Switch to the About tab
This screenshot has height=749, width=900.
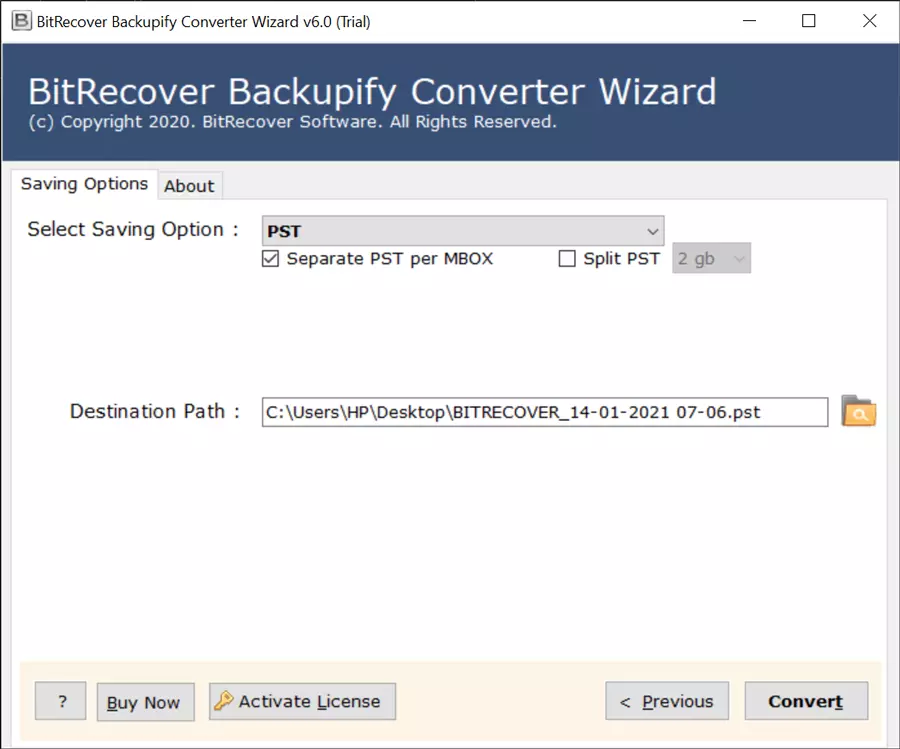coord(189,186)
